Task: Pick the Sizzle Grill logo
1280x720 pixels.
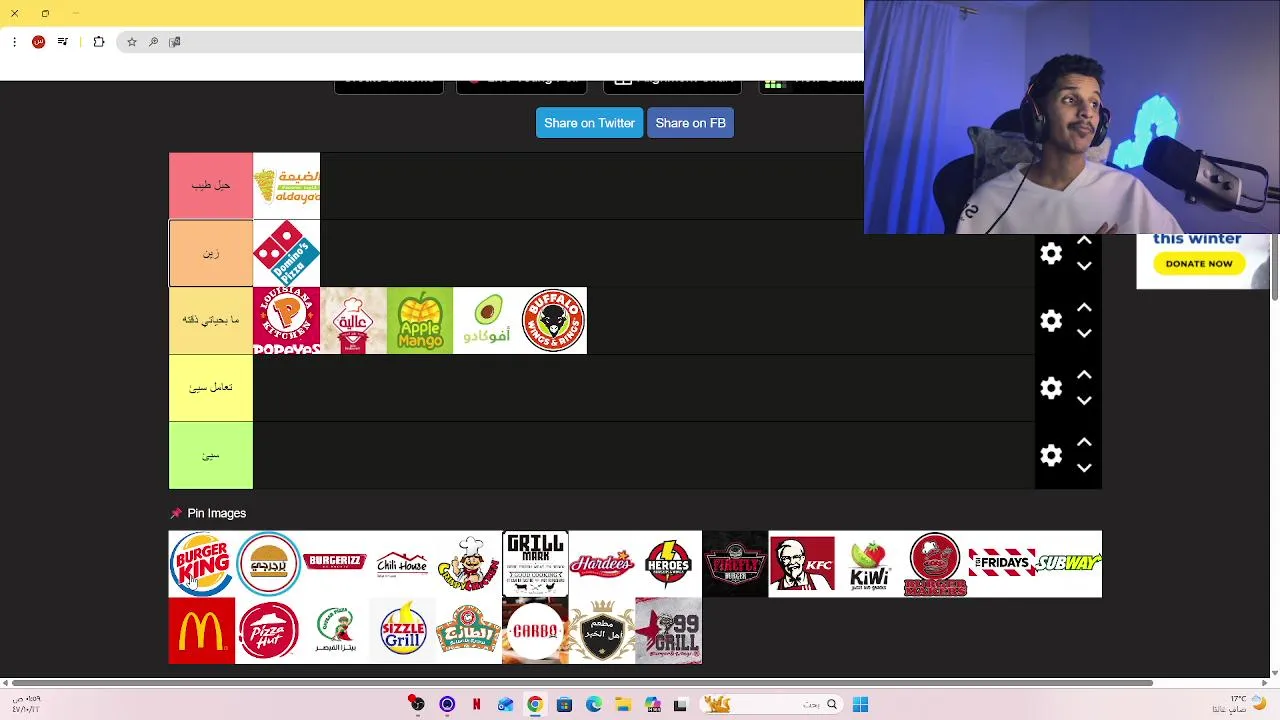Action: 402,631
